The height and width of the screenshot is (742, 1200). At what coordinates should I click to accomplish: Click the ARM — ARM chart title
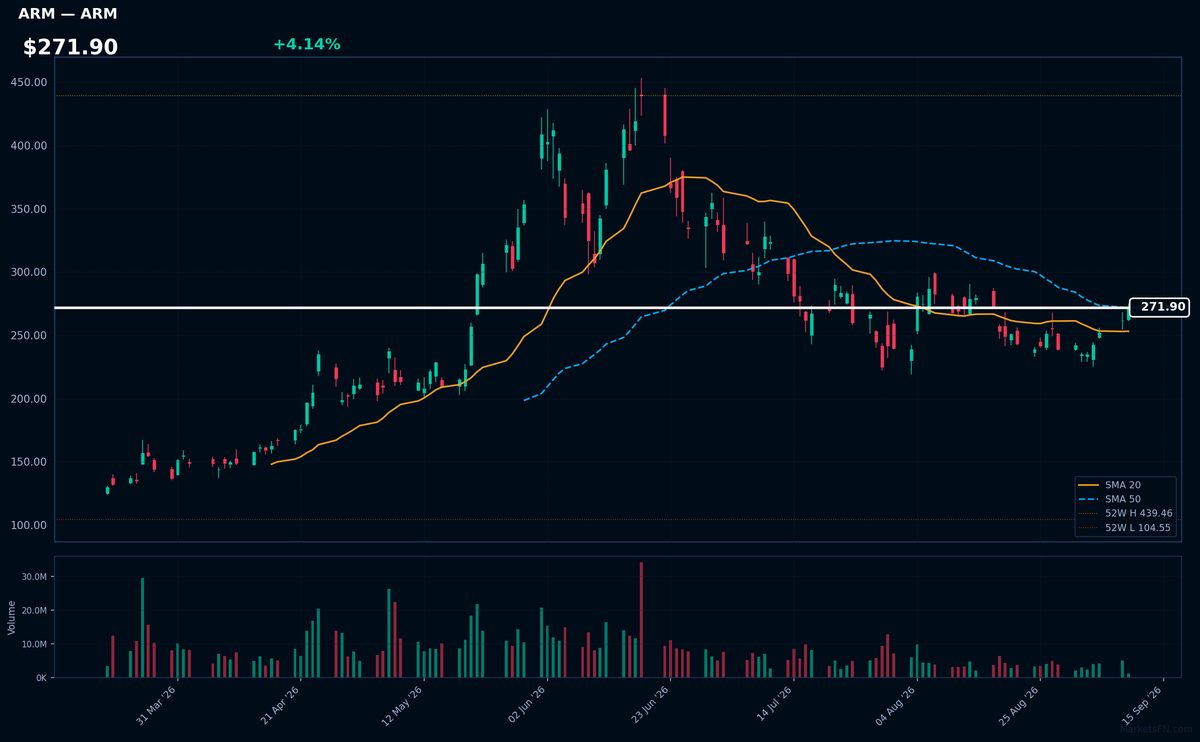coord(67,14)
